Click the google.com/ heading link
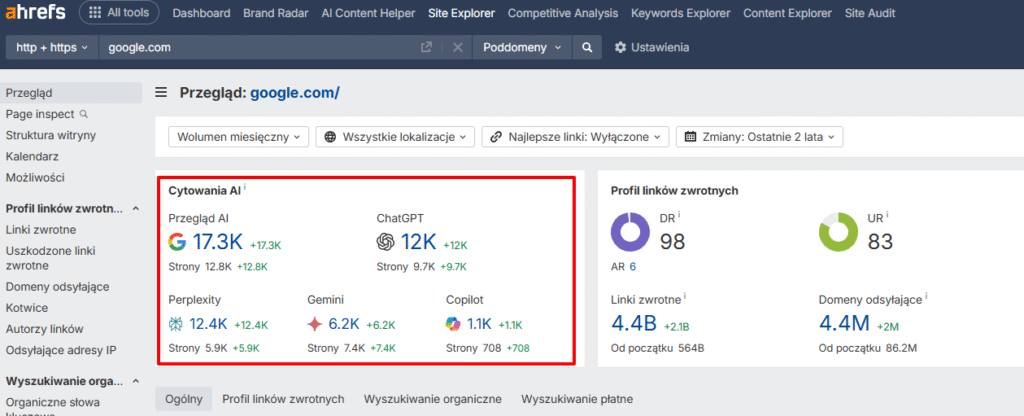This screenshot has height=416, width=1024. coord(295,93)
